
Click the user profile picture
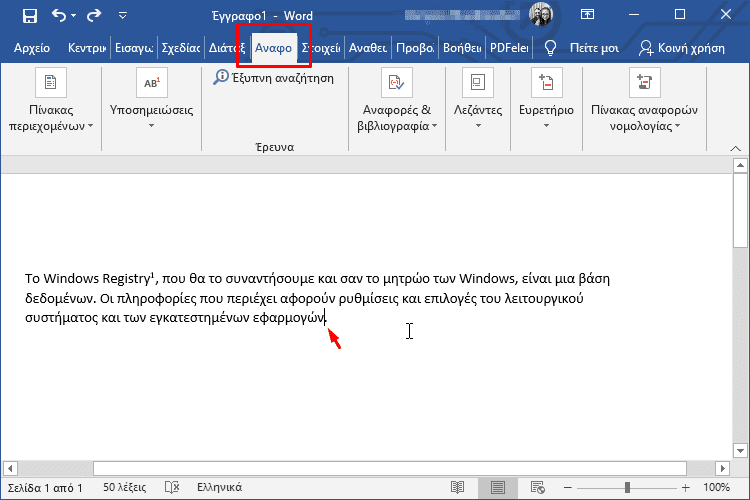click(541, 14)
